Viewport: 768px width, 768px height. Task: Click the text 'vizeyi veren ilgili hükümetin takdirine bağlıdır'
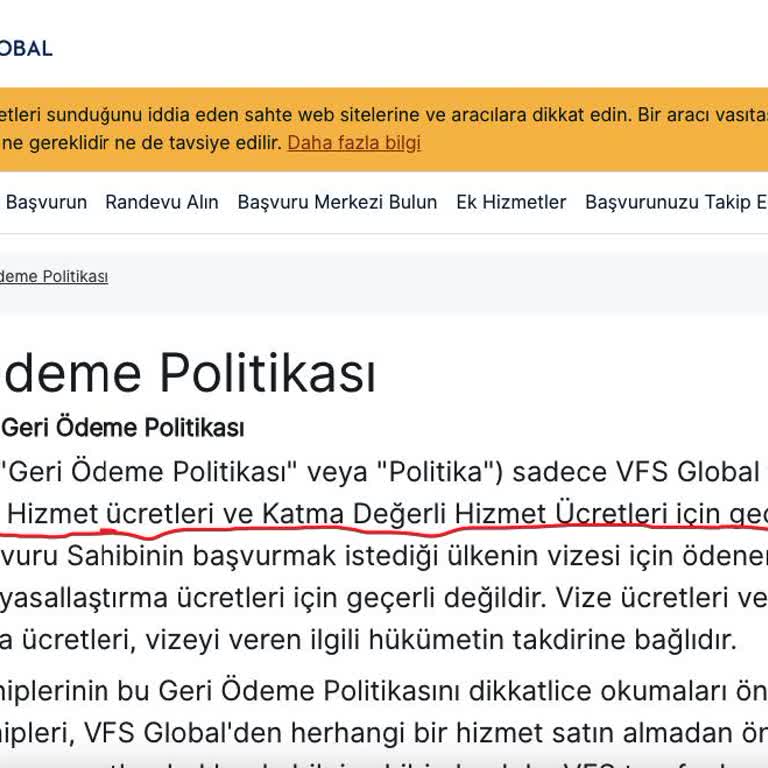(x=441, y=639)
